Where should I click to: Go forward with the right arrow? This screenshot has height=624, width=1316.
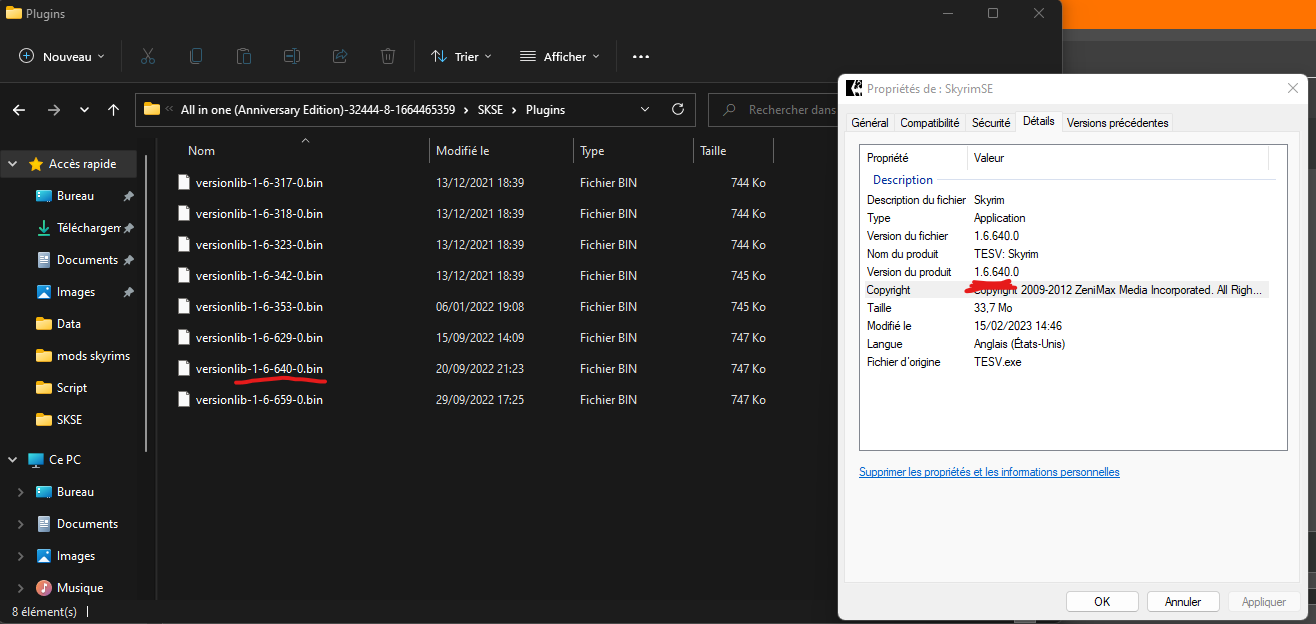tap(54, 110)
